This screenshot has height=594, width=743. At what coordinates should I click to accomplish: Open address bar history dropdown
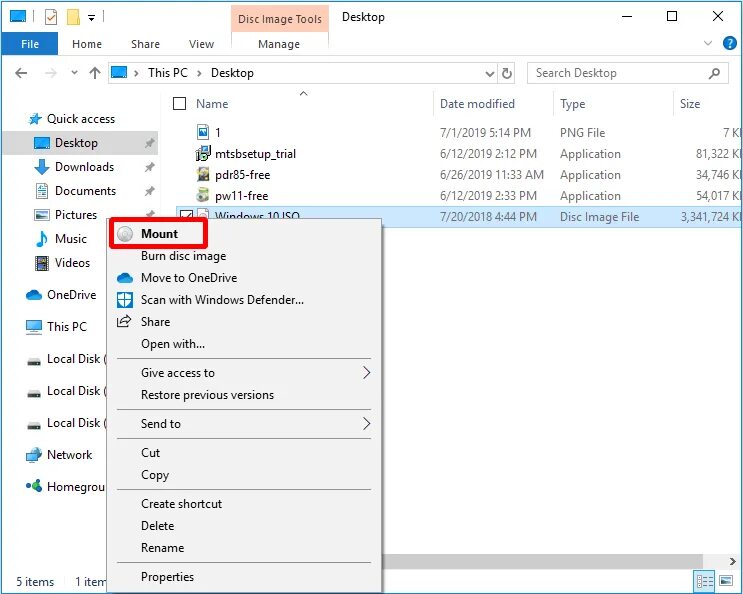(x=490, y=73)
